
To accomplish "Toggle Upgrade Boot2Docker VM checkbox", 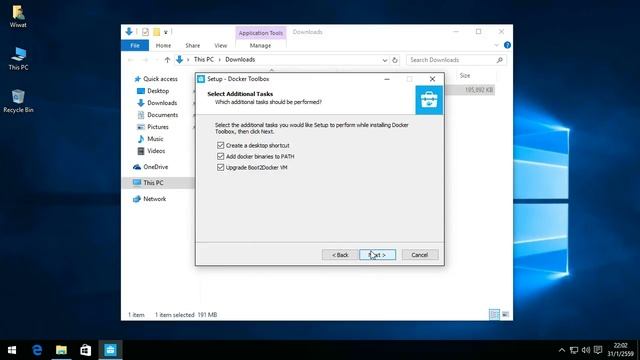I will pos(221,167).
